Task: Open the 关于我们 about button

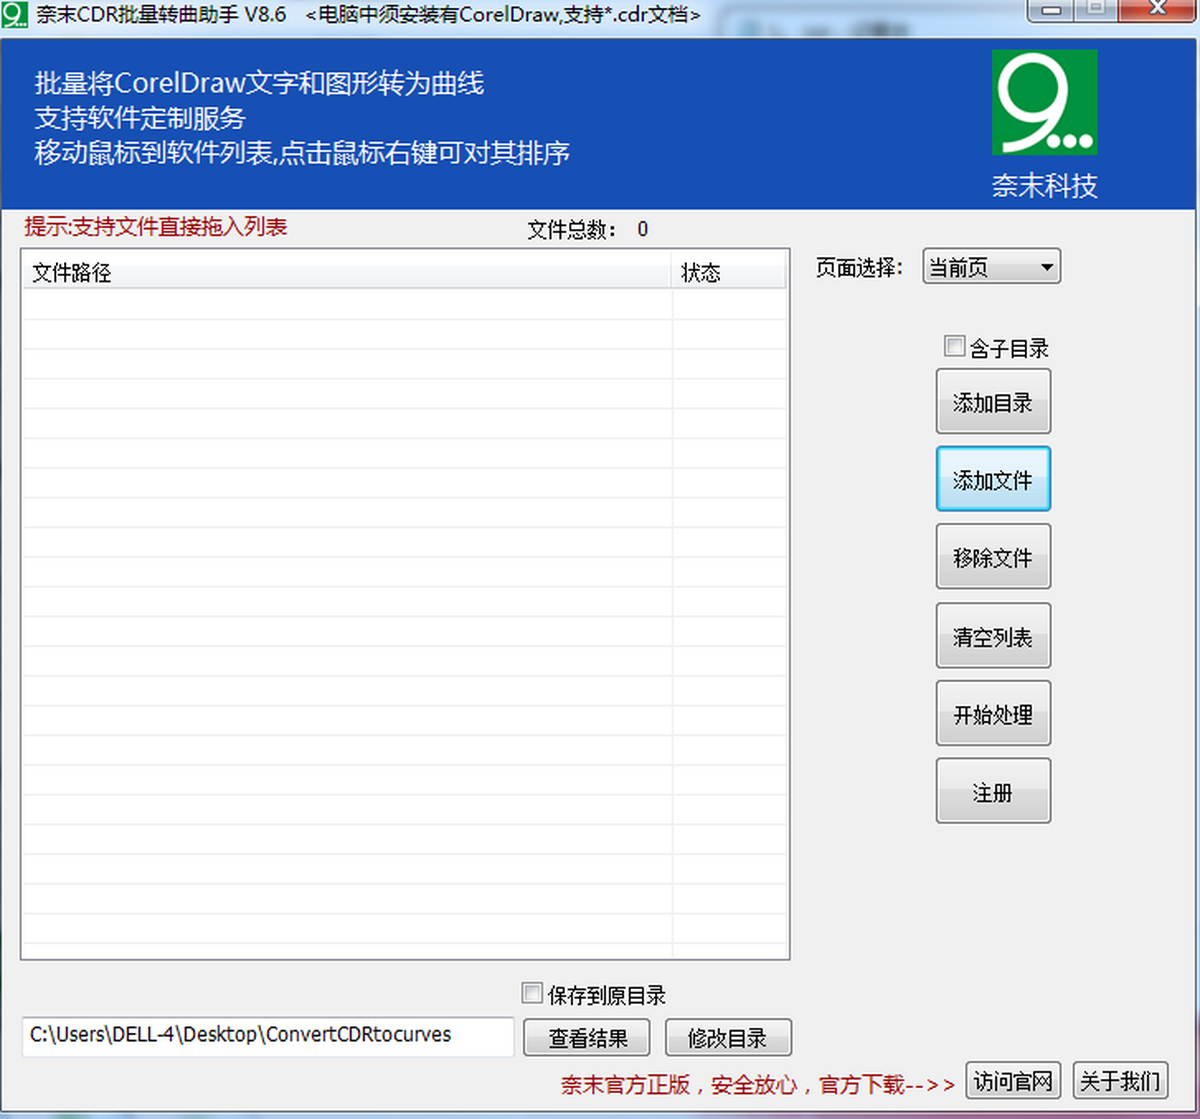Action: click(x=1120, y=1081)
